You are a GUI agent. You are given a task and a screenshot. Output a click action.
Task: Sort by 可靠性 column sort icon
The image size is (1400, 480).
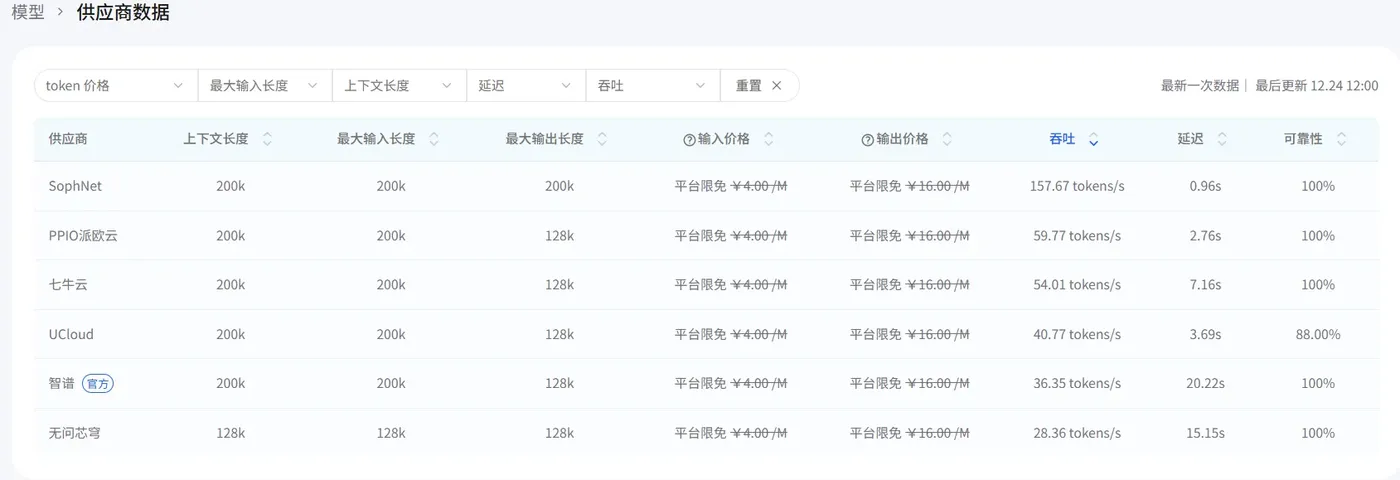(1341, 140)
